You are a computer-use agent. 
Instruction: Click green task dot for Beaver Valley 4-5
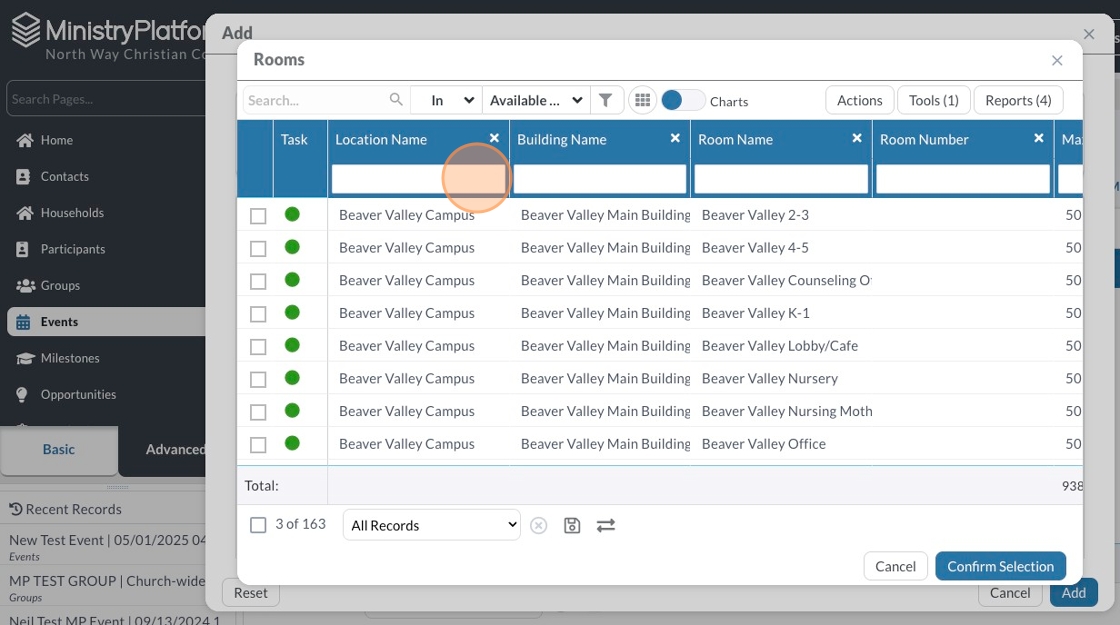coord(292,246)
